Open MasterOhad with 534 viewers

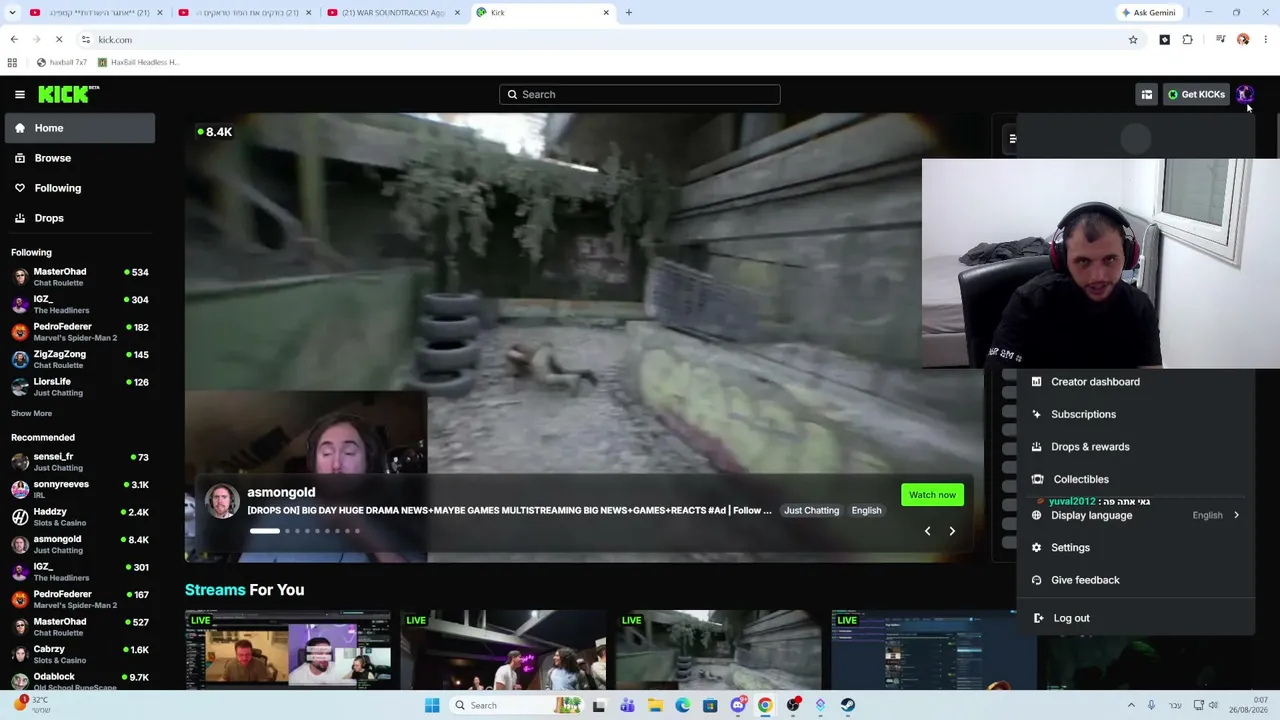tap(80, 277)
